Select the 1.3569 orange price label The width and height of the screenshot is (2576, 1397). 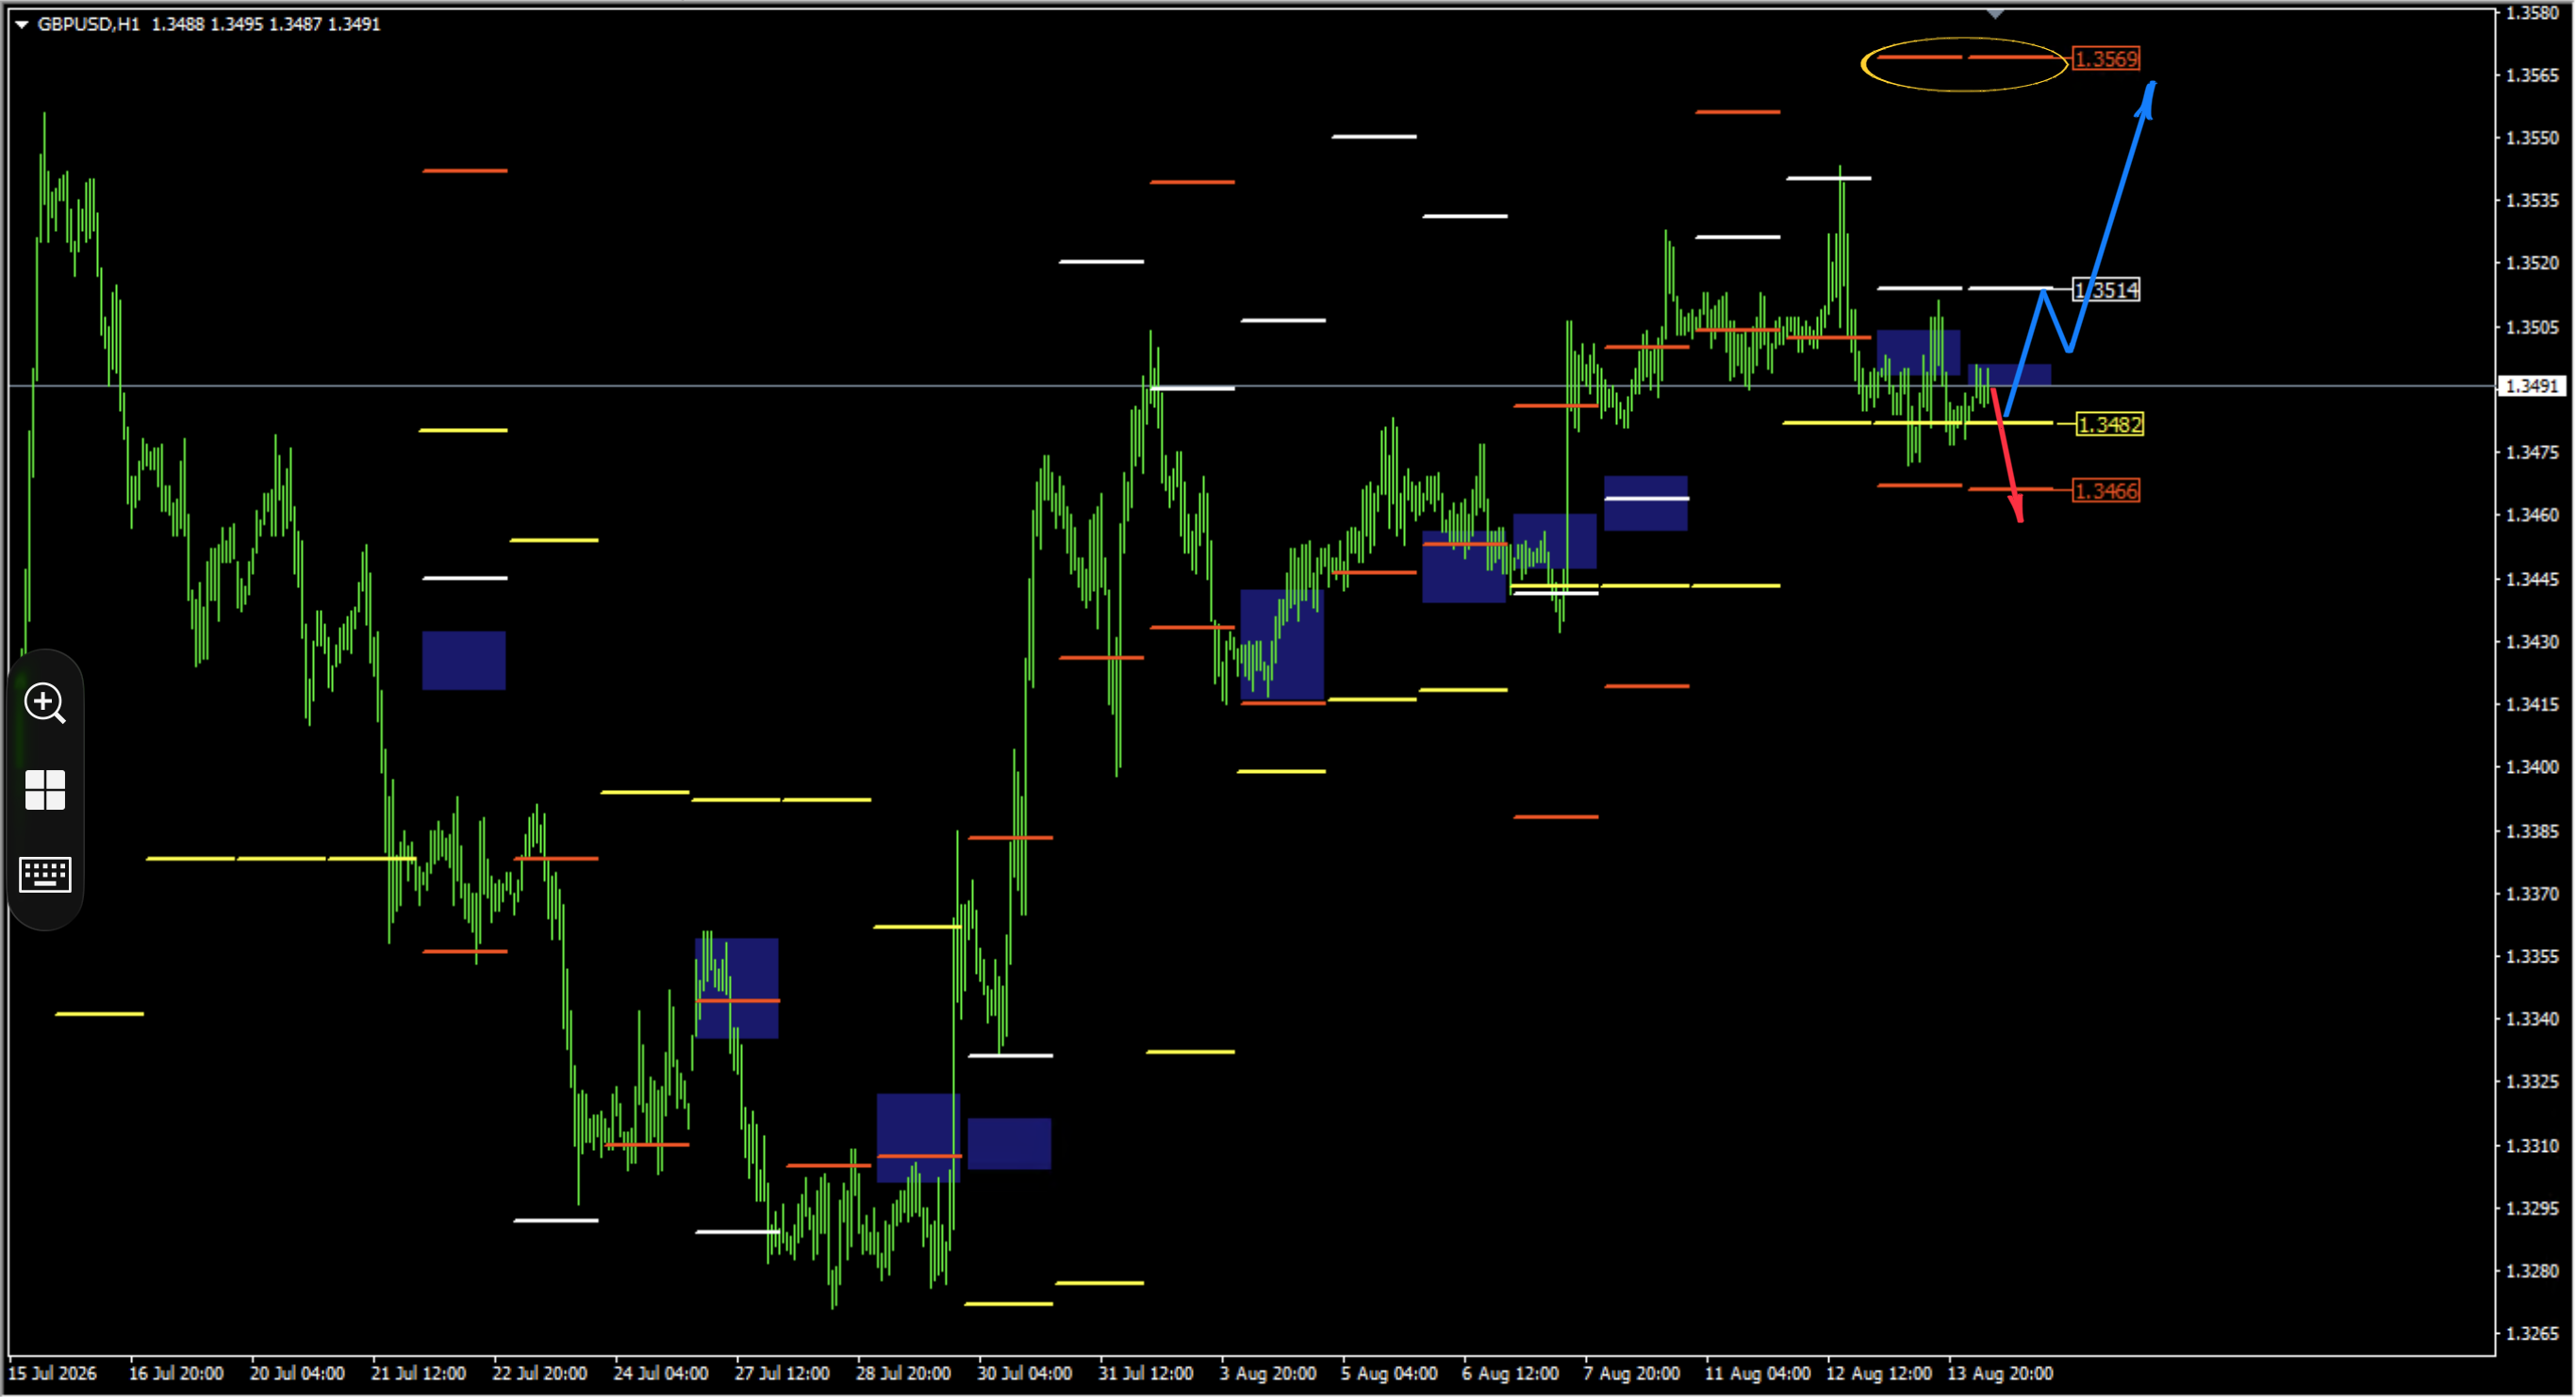2105,59
